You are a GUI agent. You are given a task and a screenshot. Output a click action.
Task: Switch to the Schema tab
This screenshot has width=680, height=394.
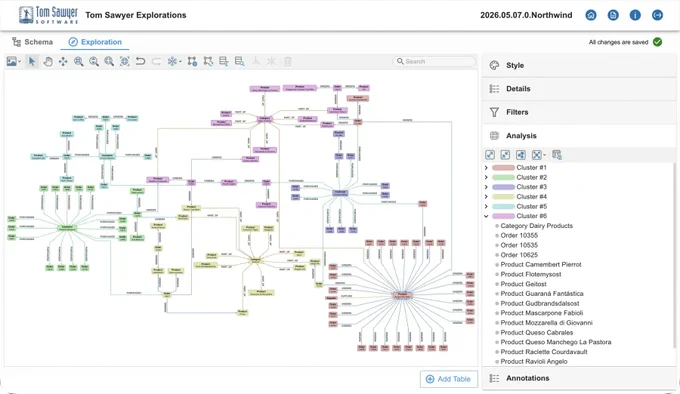point(33,42)
